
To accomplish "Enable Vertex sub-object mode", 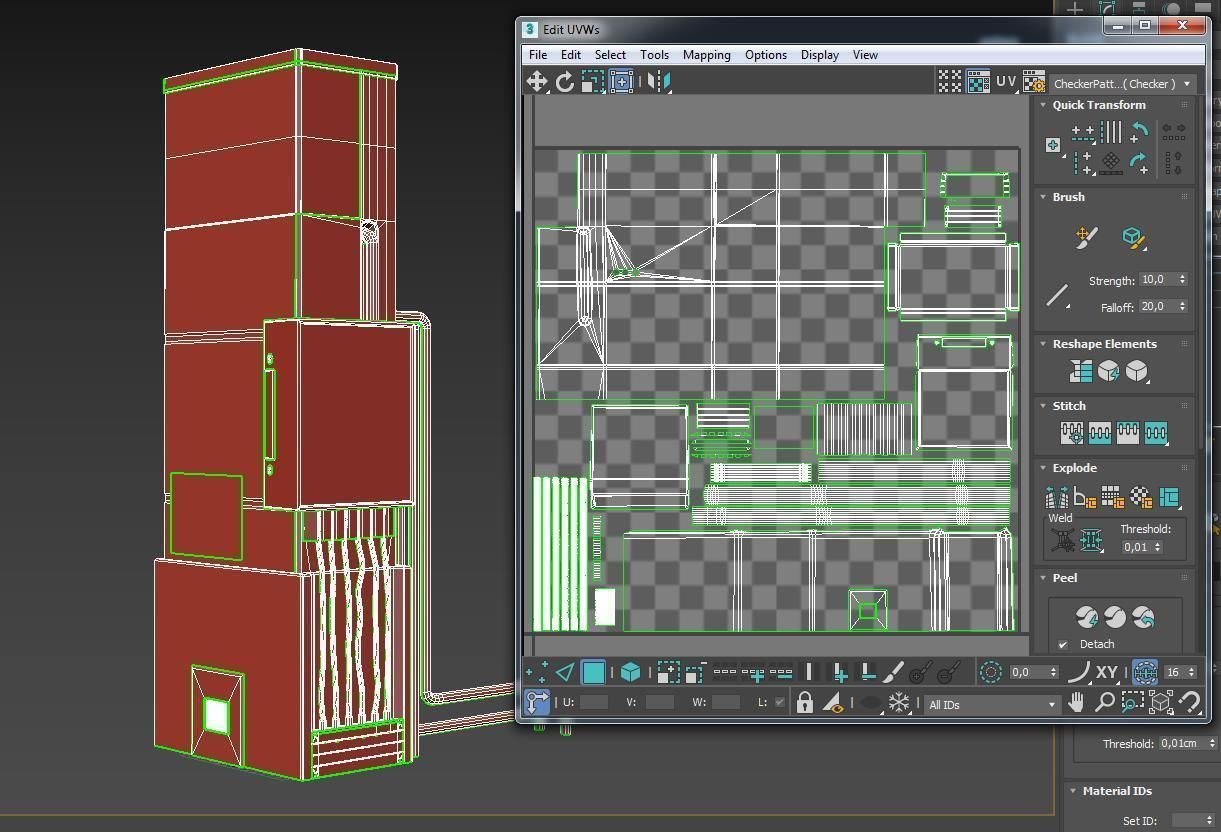I will pyautogui.click(x=537, y=672).
